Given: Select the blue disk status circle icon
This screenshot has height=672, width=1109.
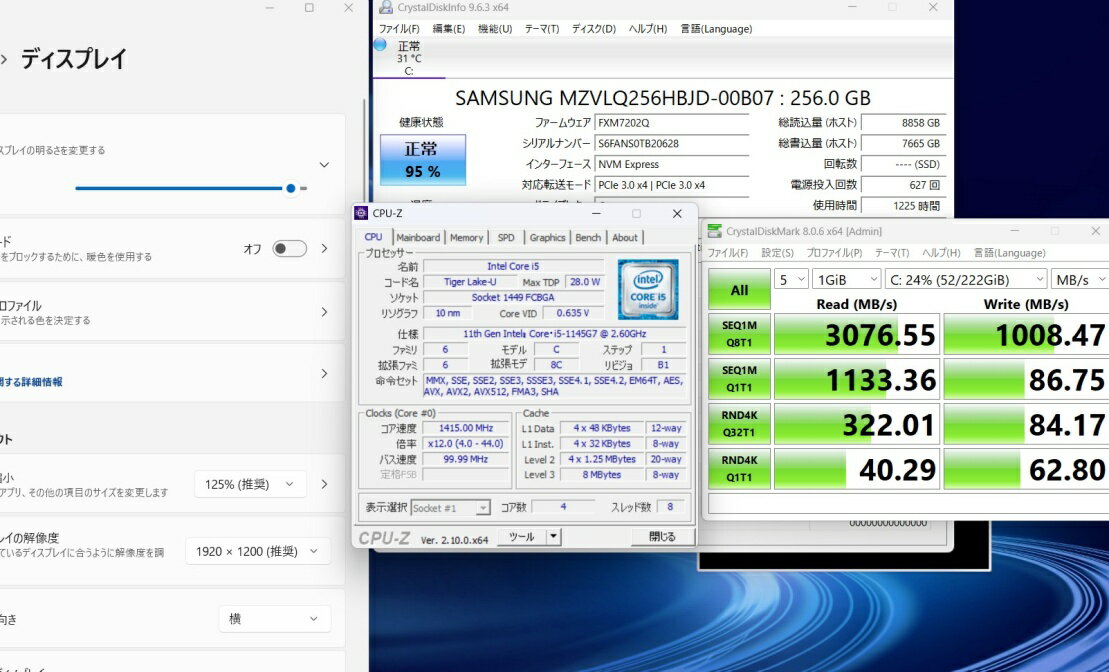Looking at the screenshot, I should pos(380,45).
